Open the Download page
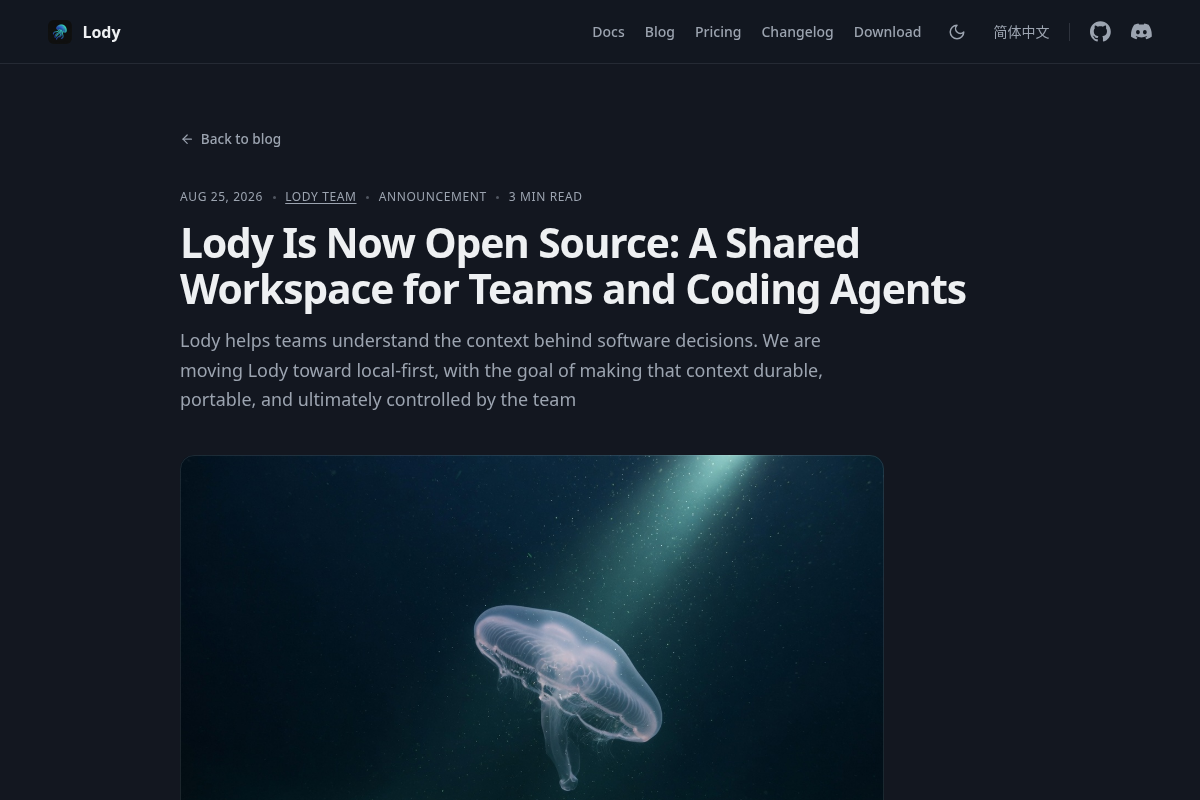The height and width of the screenshot is (800, 1200). (887, 32)
